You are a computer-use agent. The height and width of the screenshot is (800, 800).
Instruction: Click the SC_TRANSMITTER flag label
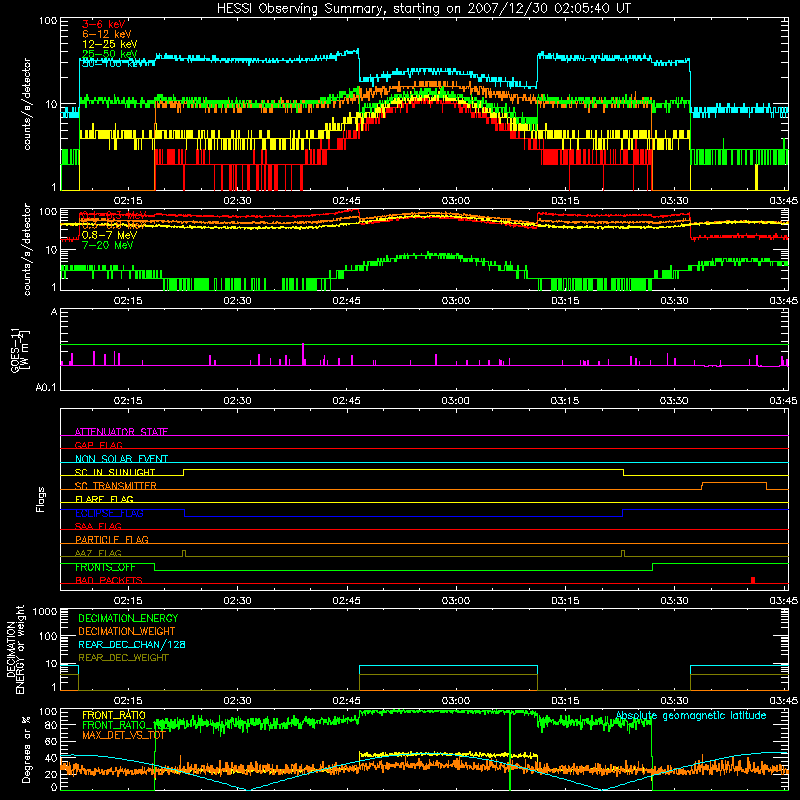115,486
